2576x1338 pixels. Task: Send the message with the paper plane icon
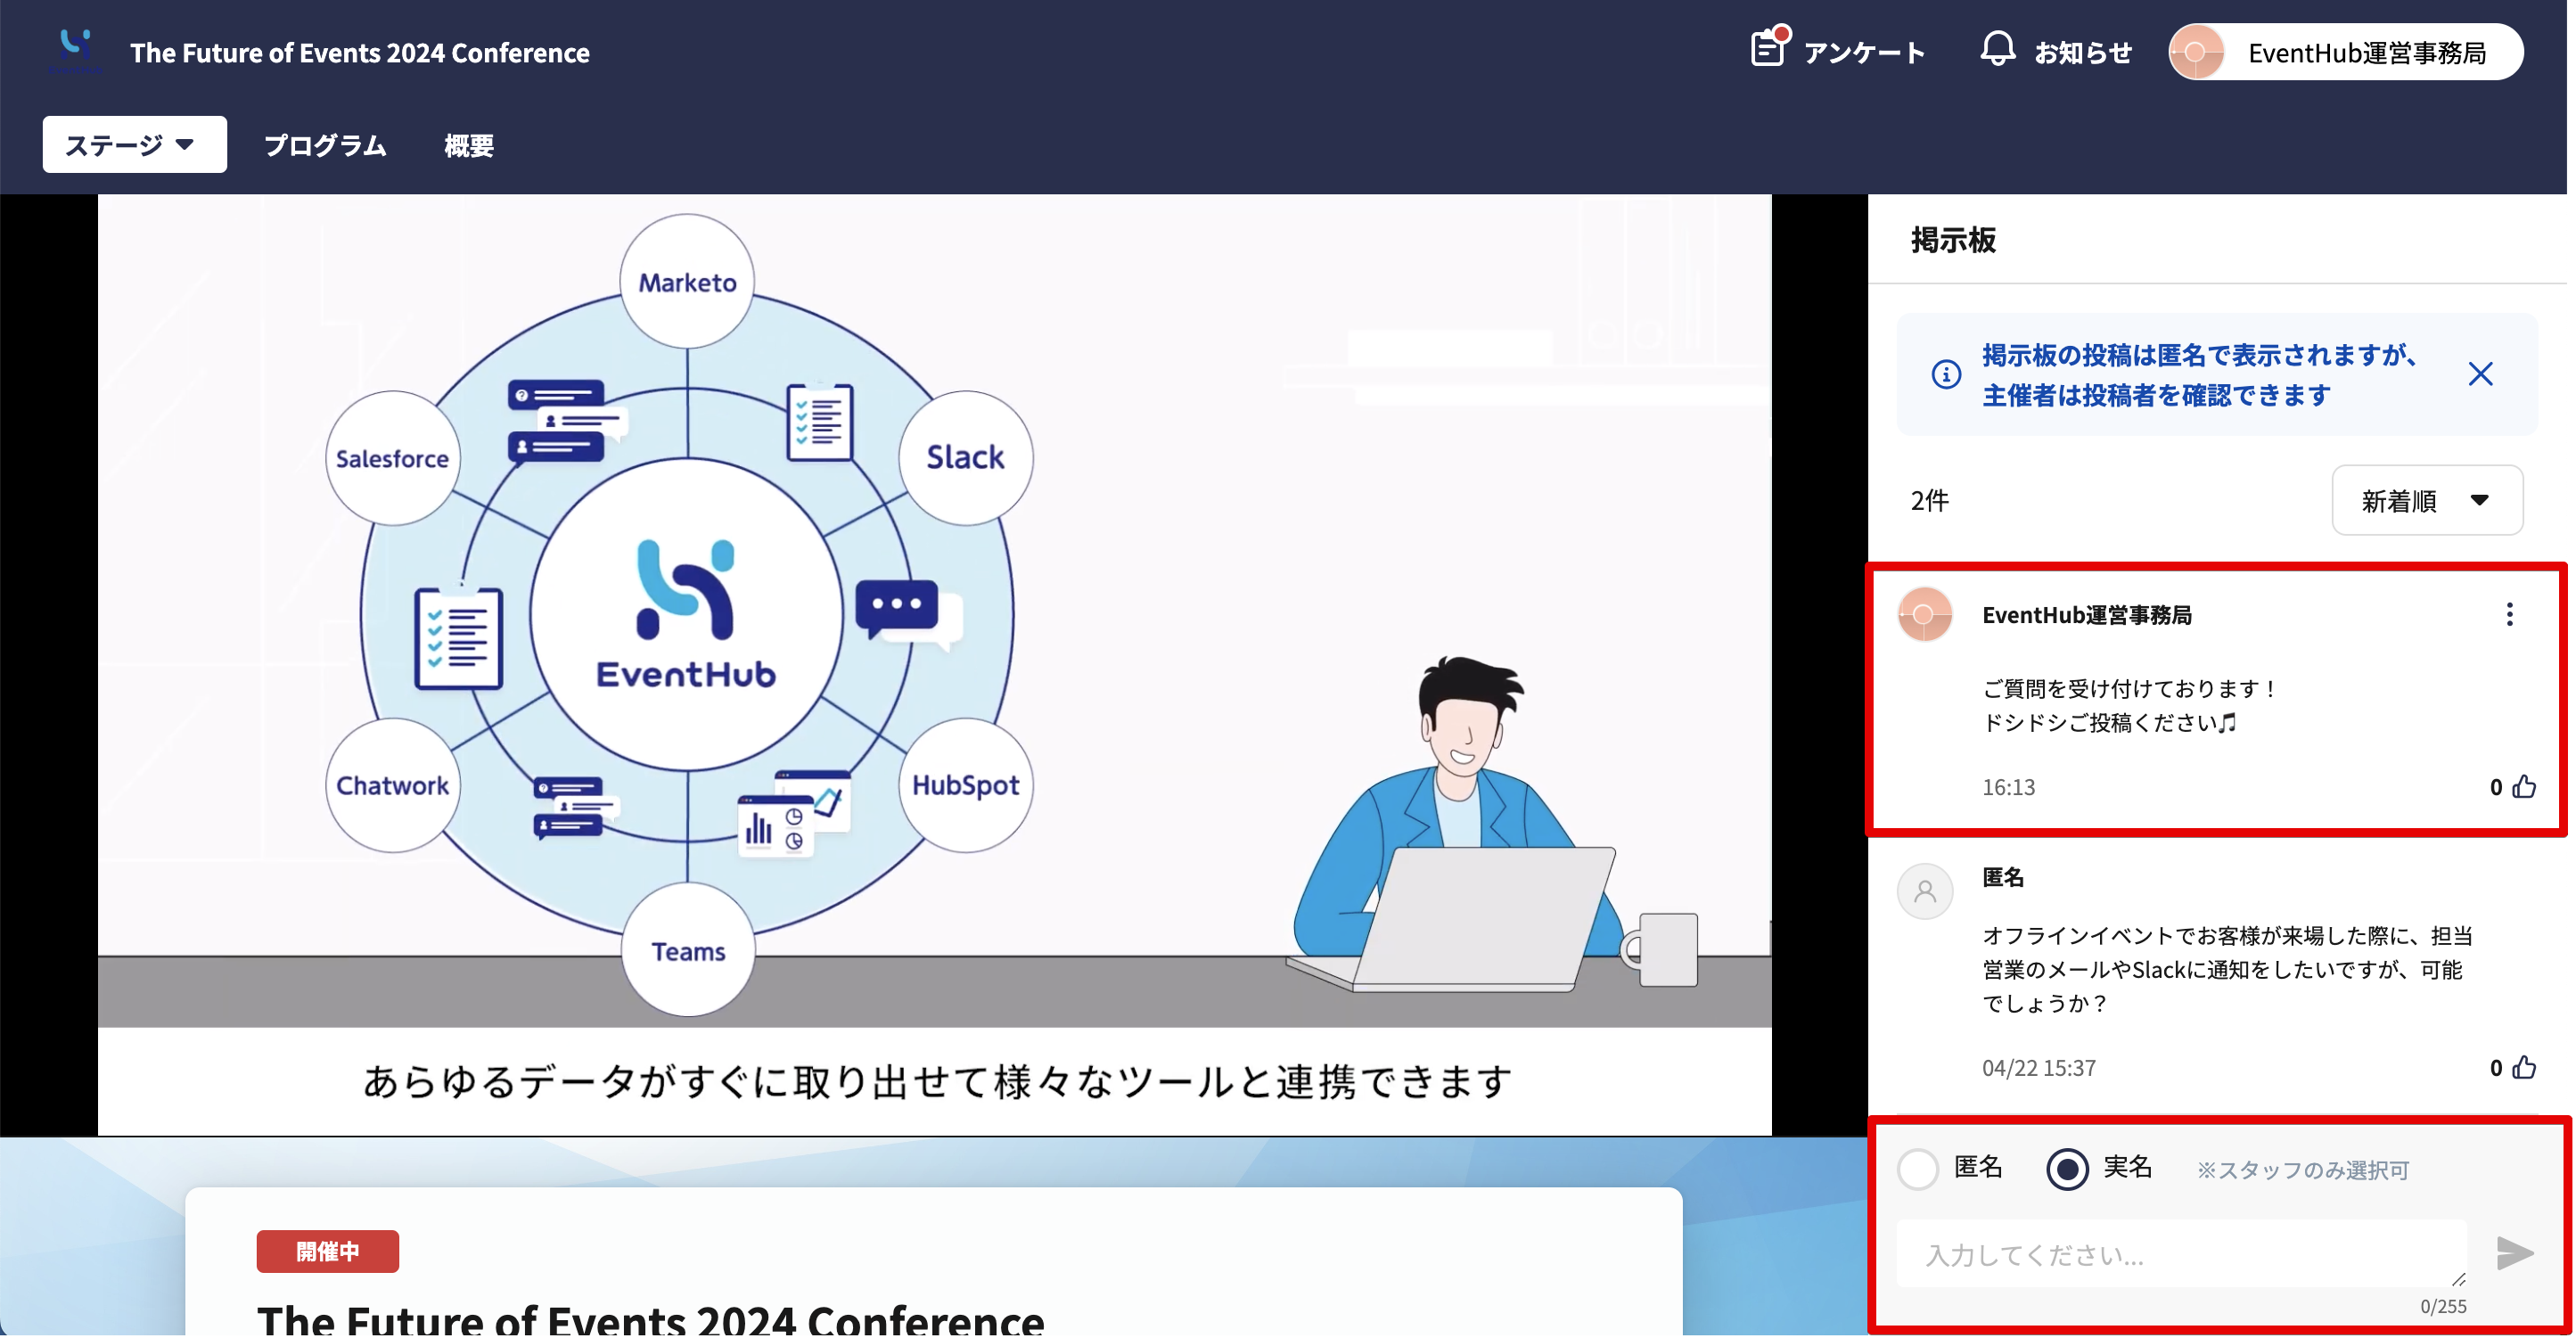2515,1253
